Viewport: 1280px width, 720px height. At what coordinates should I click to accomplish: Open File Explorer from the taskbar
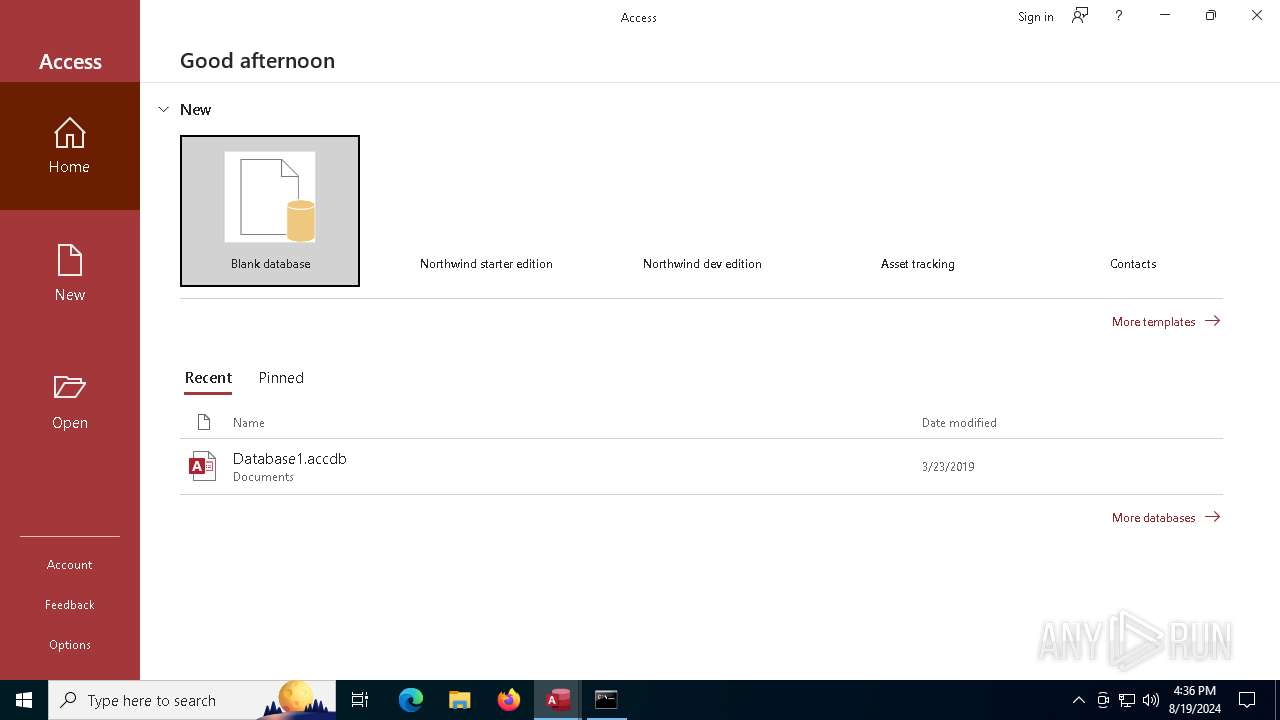click(459, 700)
